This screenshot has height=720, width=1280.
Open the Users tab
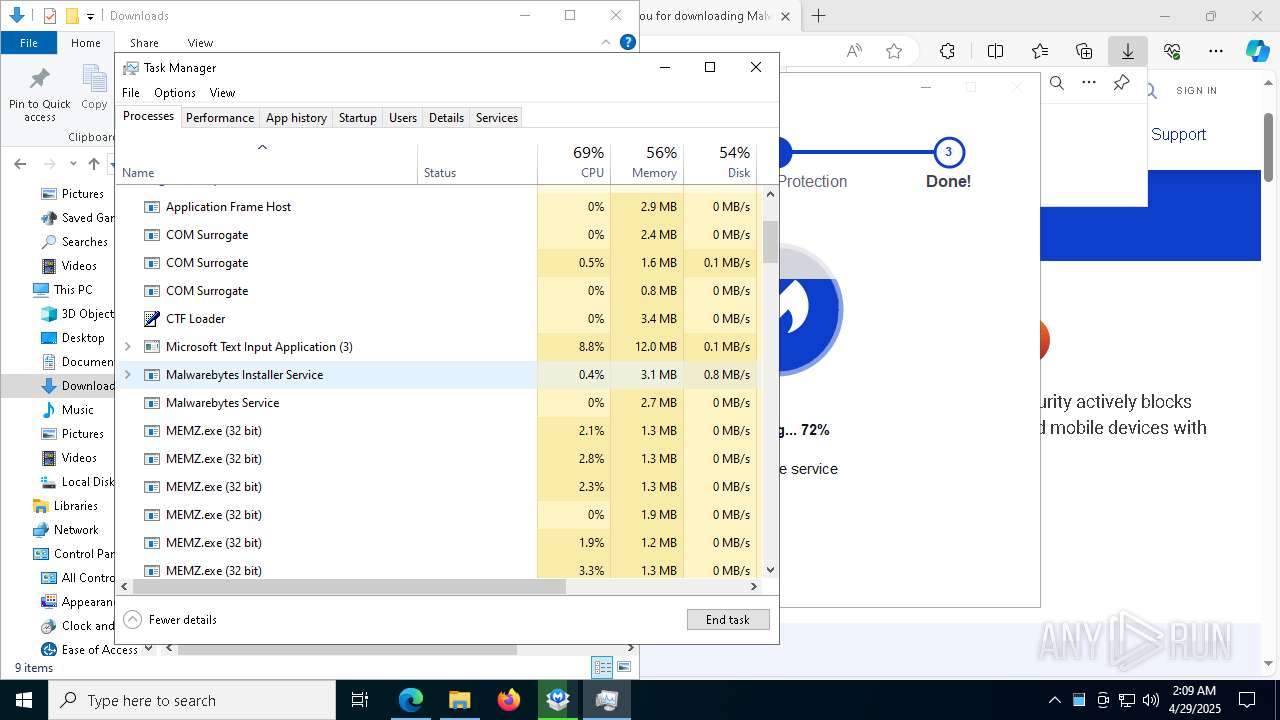403,117
